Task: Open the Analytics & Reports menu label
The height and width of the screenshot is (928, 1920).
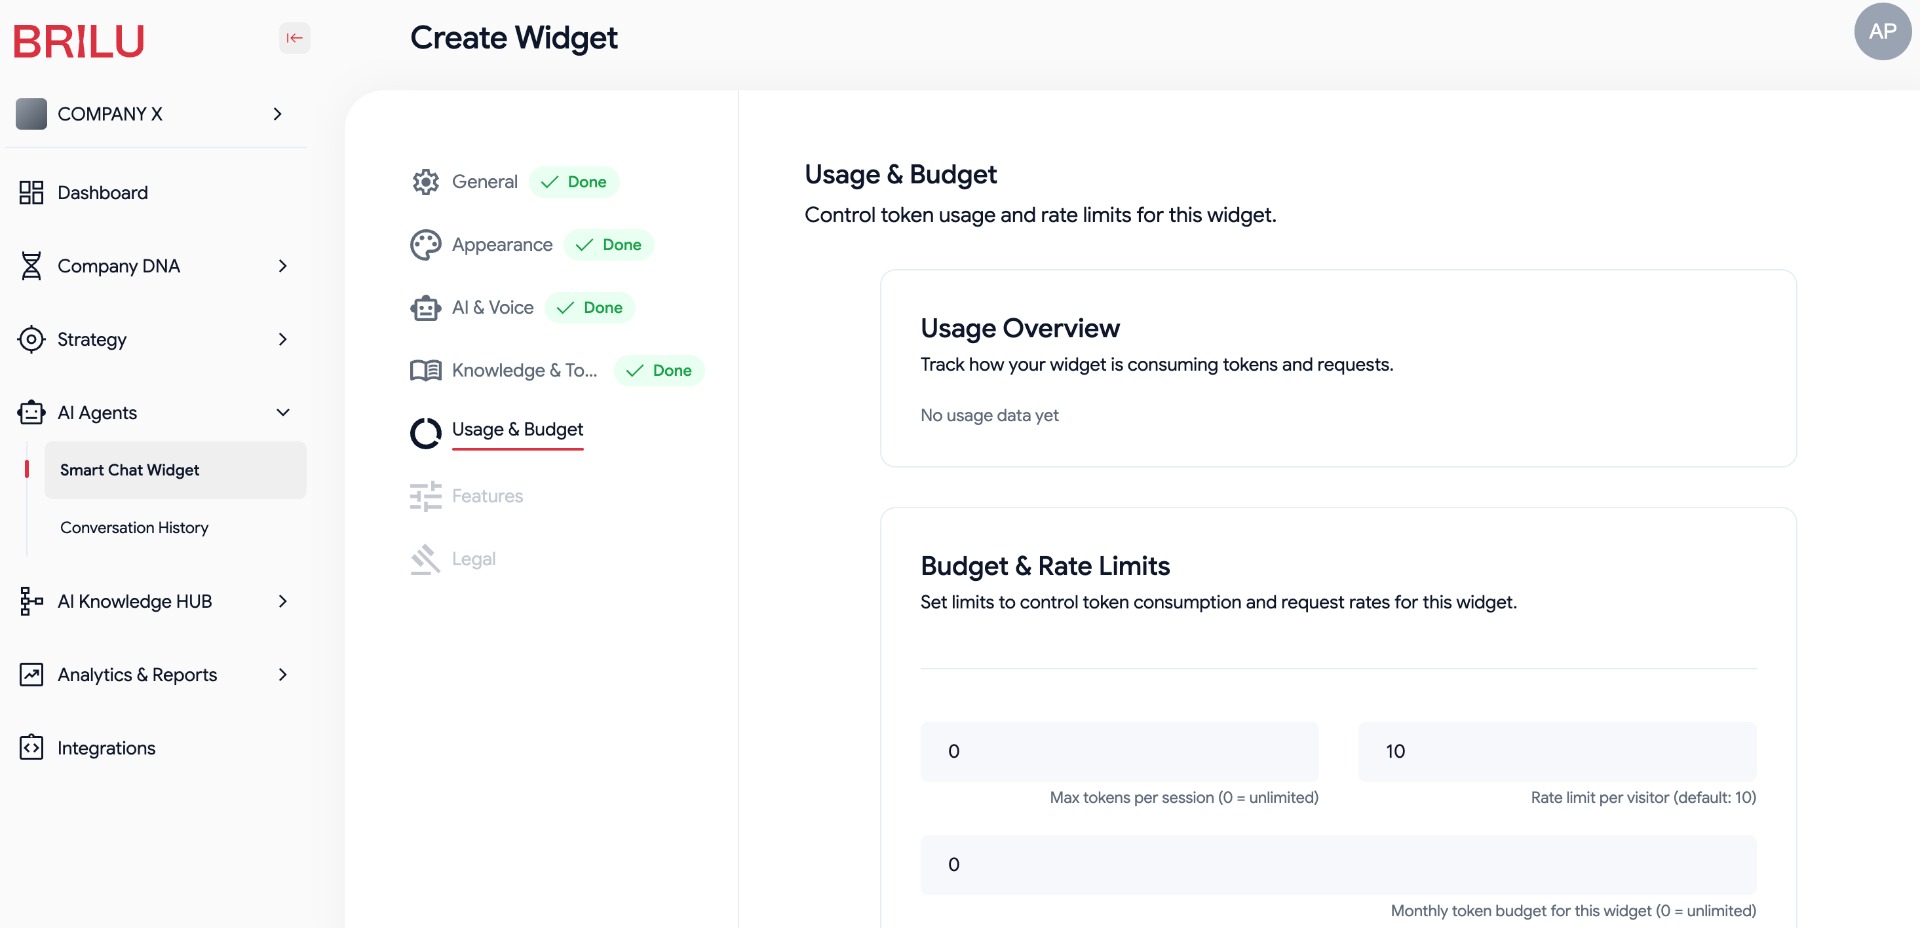Action: [137, 675]
